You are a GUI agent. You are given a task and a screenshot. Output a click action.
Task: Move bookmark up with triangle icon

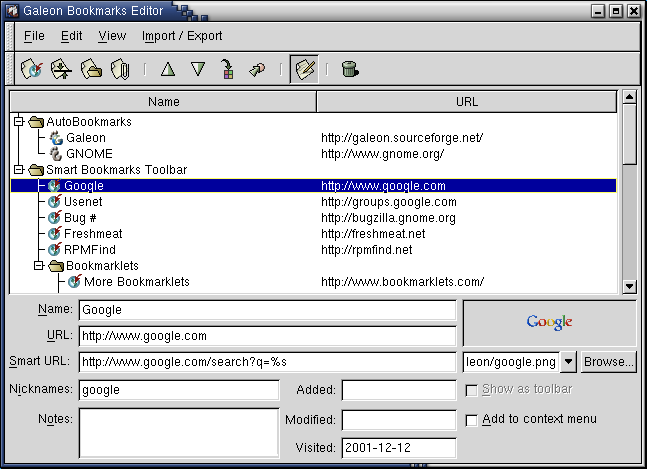pyautogui.click(x=168, y=69)
